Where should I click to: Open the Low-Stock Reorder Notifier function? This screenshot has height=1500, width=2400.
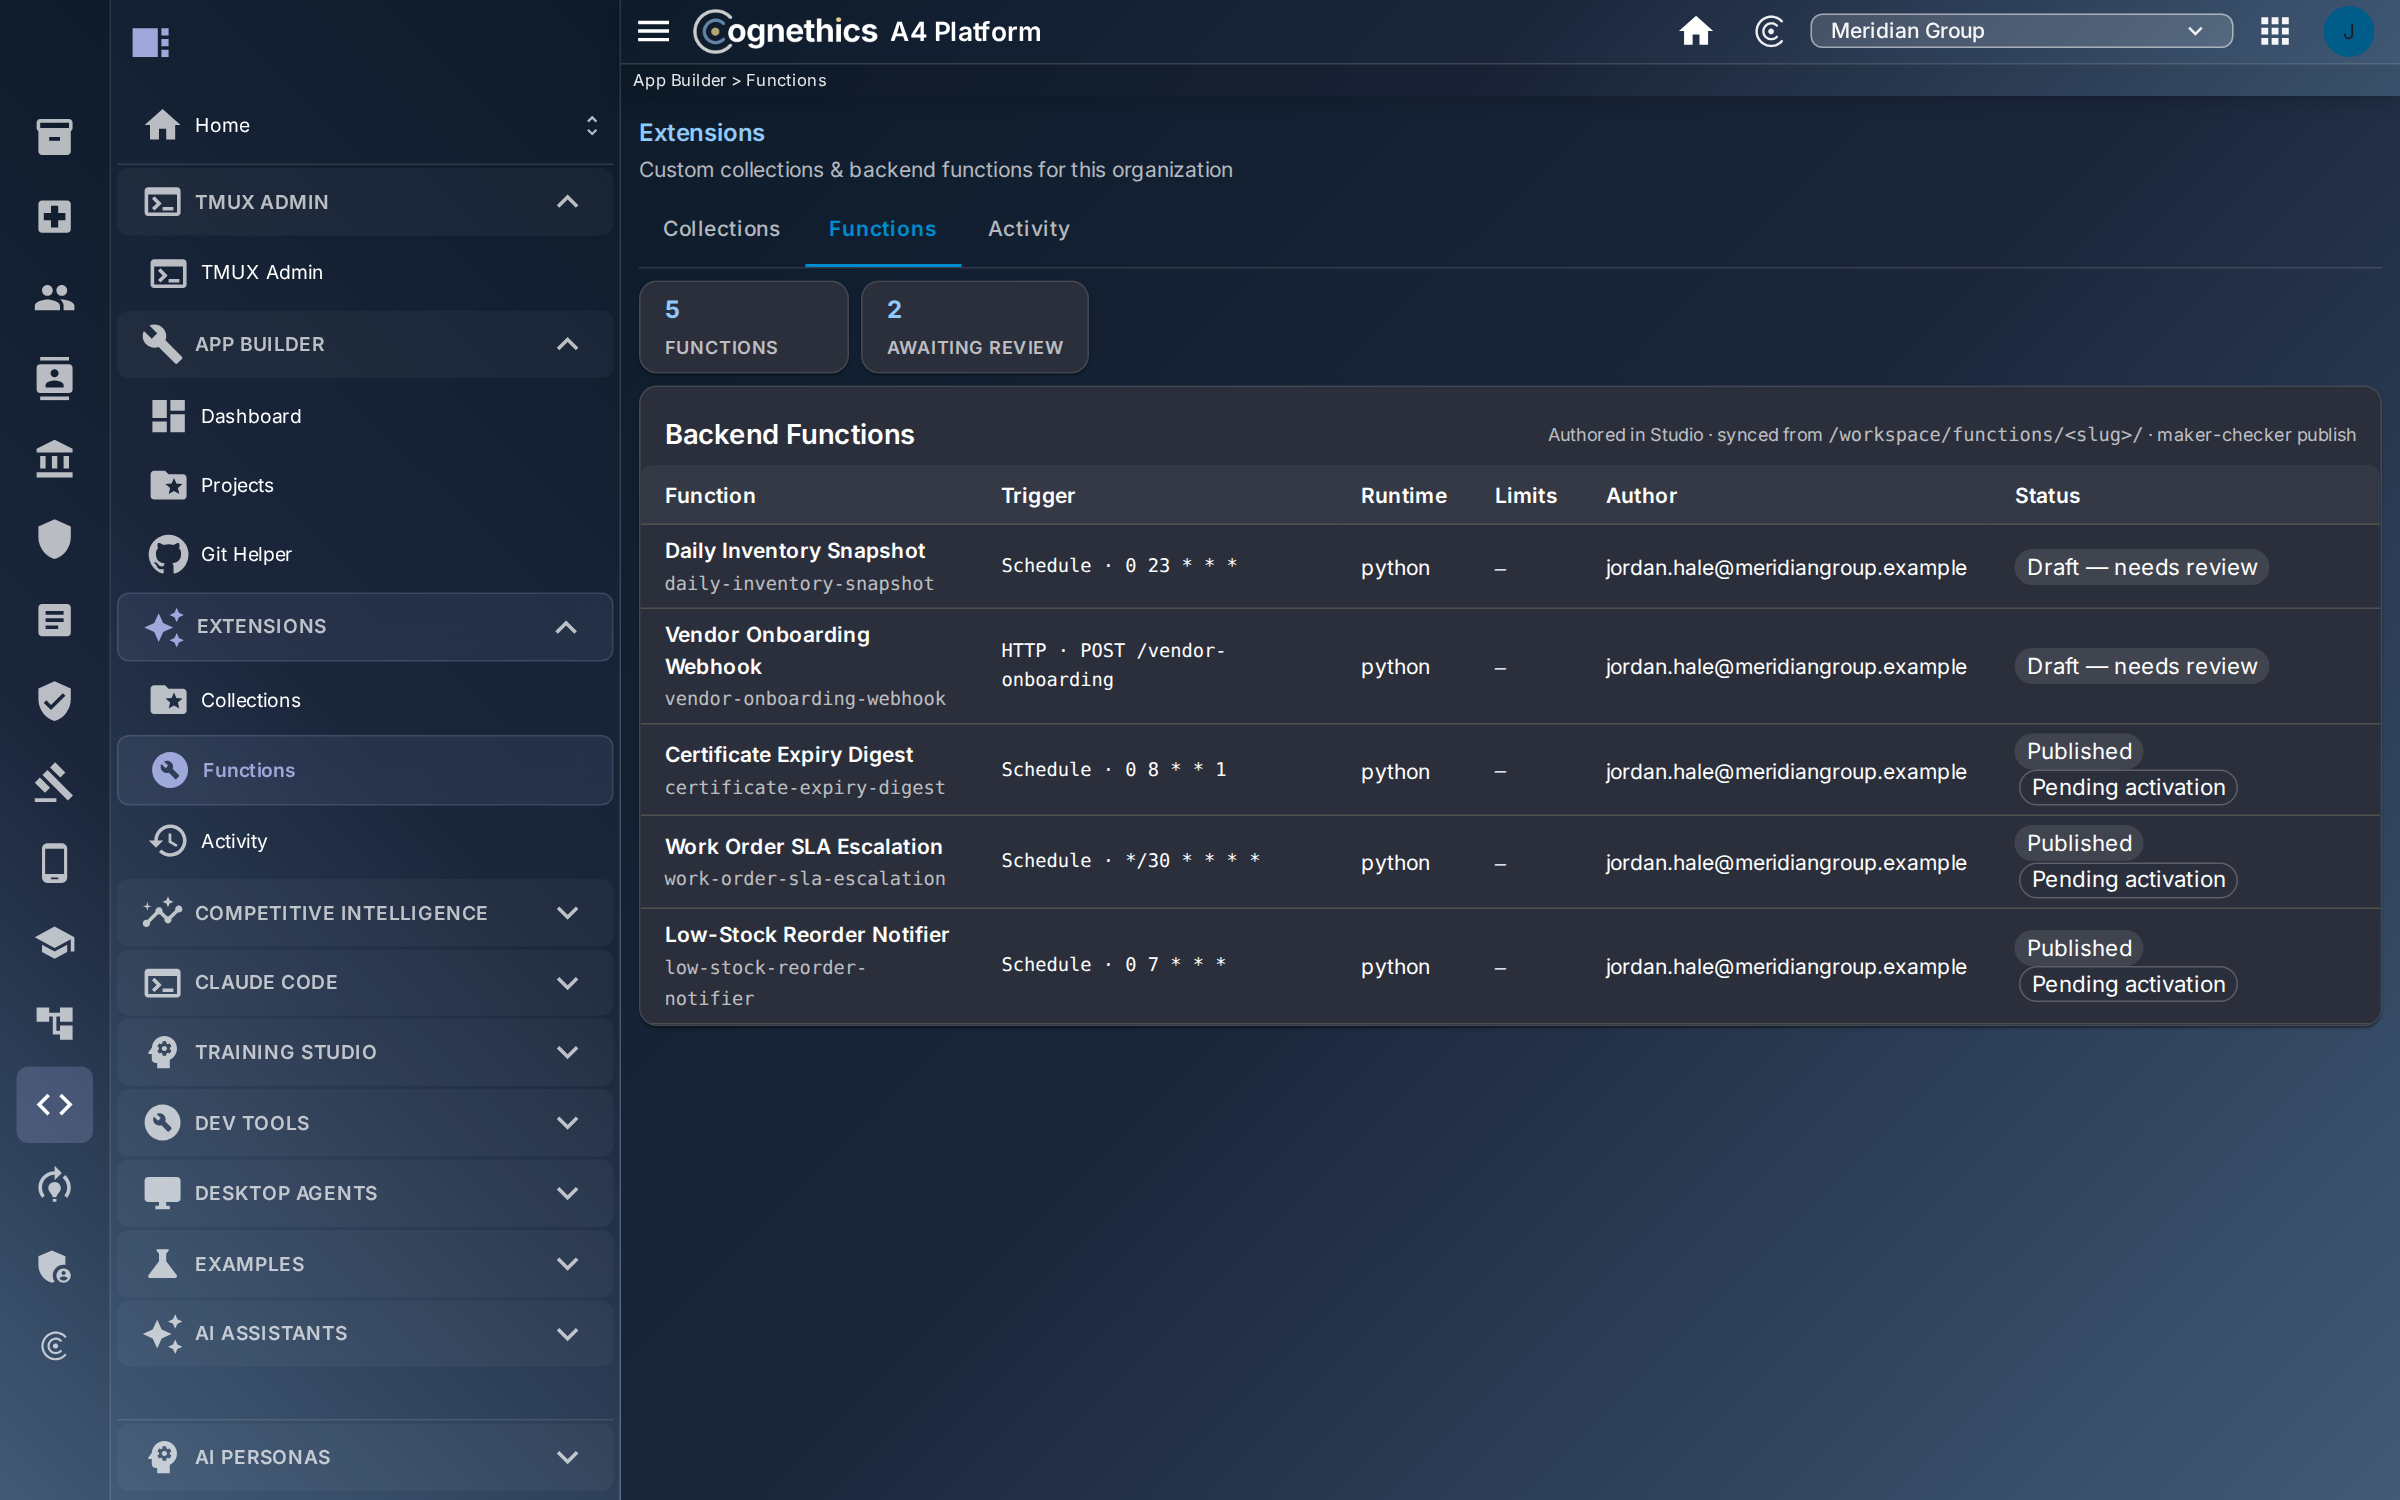pyautogui.click(x=807, y=935)
